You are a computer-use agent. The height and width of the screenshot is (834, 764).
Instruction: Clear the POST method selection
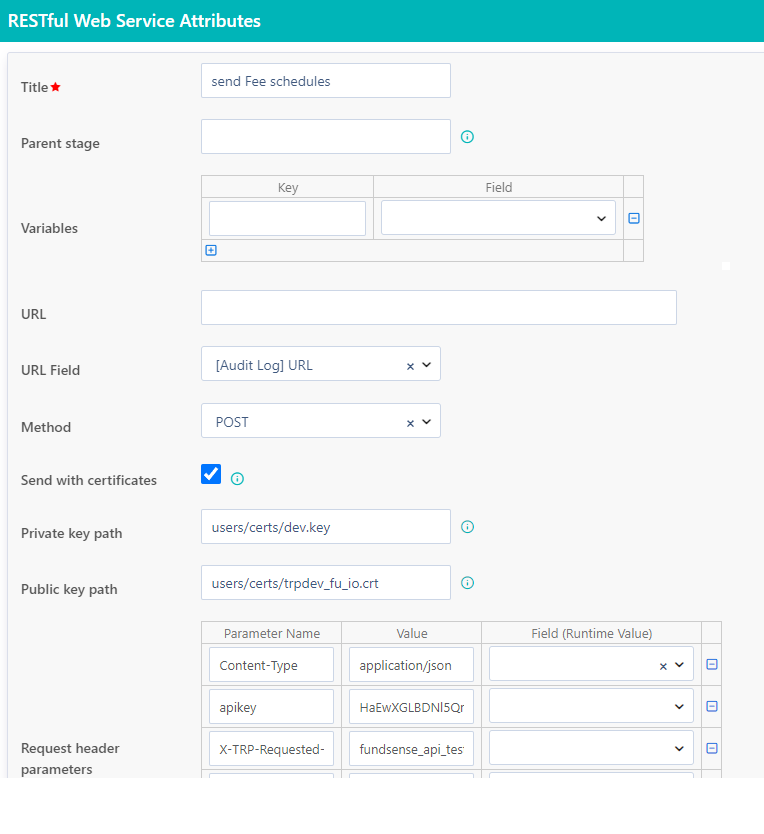click(410, 423)
